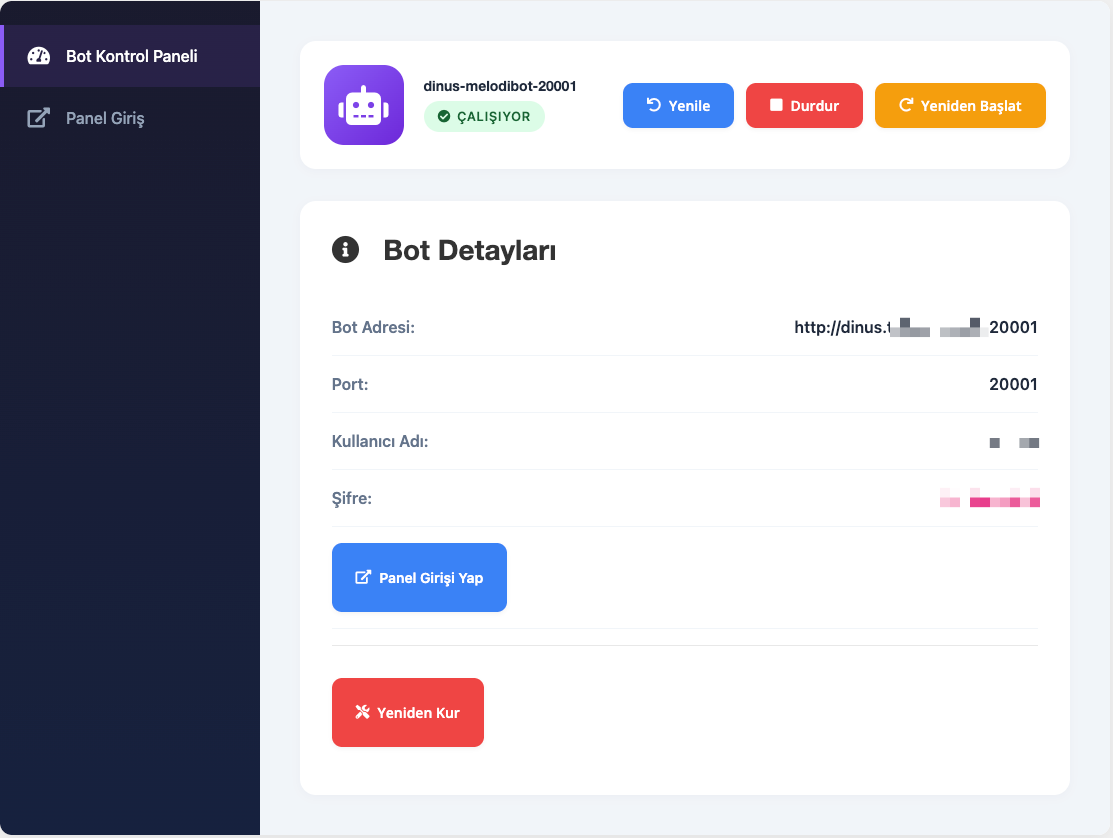Click the purple robot bot avatar

tap(364, 105)
